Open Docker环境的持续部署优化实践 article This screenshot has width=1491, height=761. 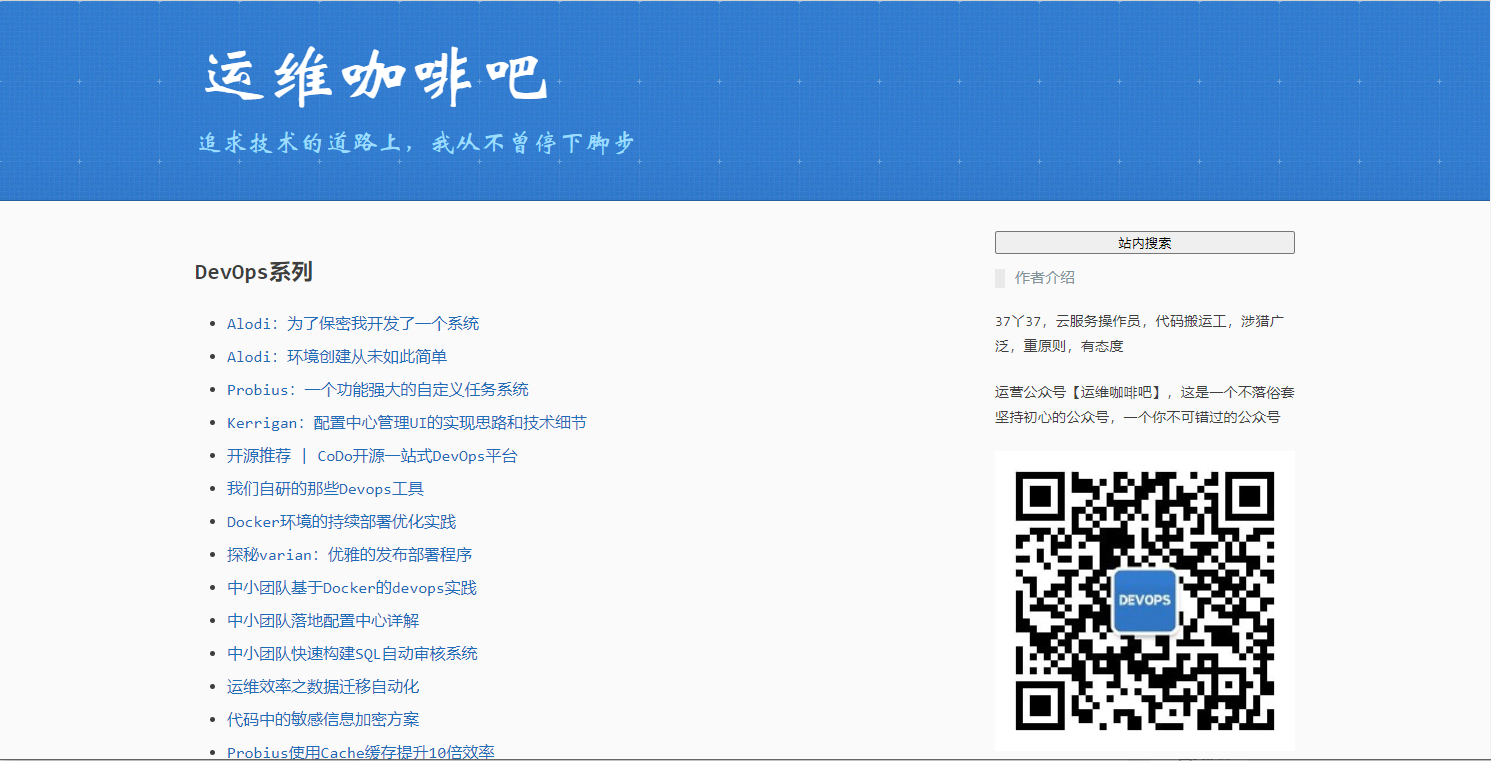(341, 522)
